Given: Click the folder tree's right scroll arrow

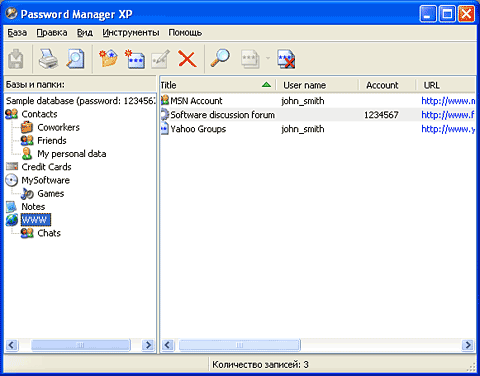Looking at the screenshot, I should point(148,345).
